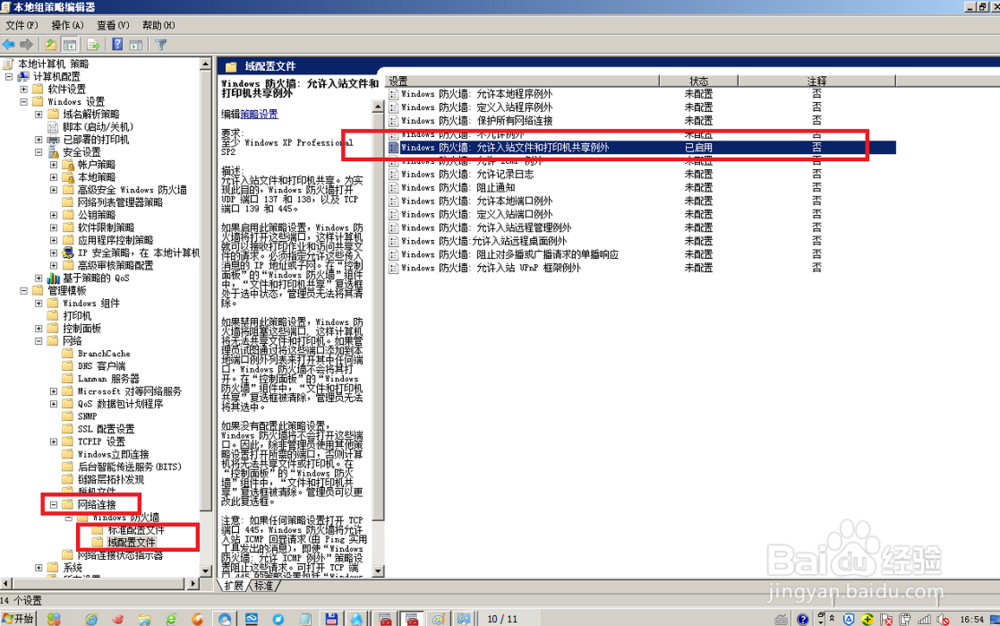Sort by the 设置 column header
This screenshot has width=1000, height=626.
[x=522, y=81]
